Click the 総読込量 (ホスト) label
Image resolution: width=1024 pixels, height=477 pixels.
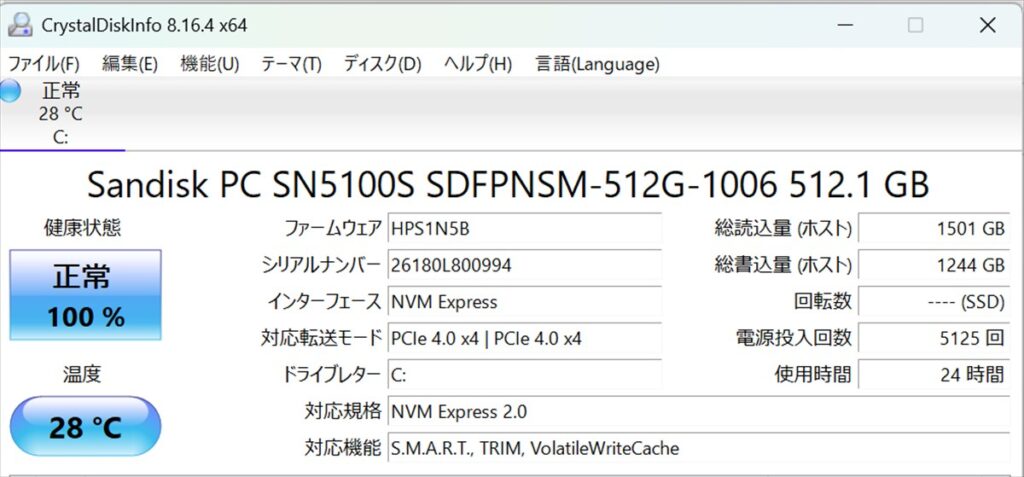tap(783, 229)
